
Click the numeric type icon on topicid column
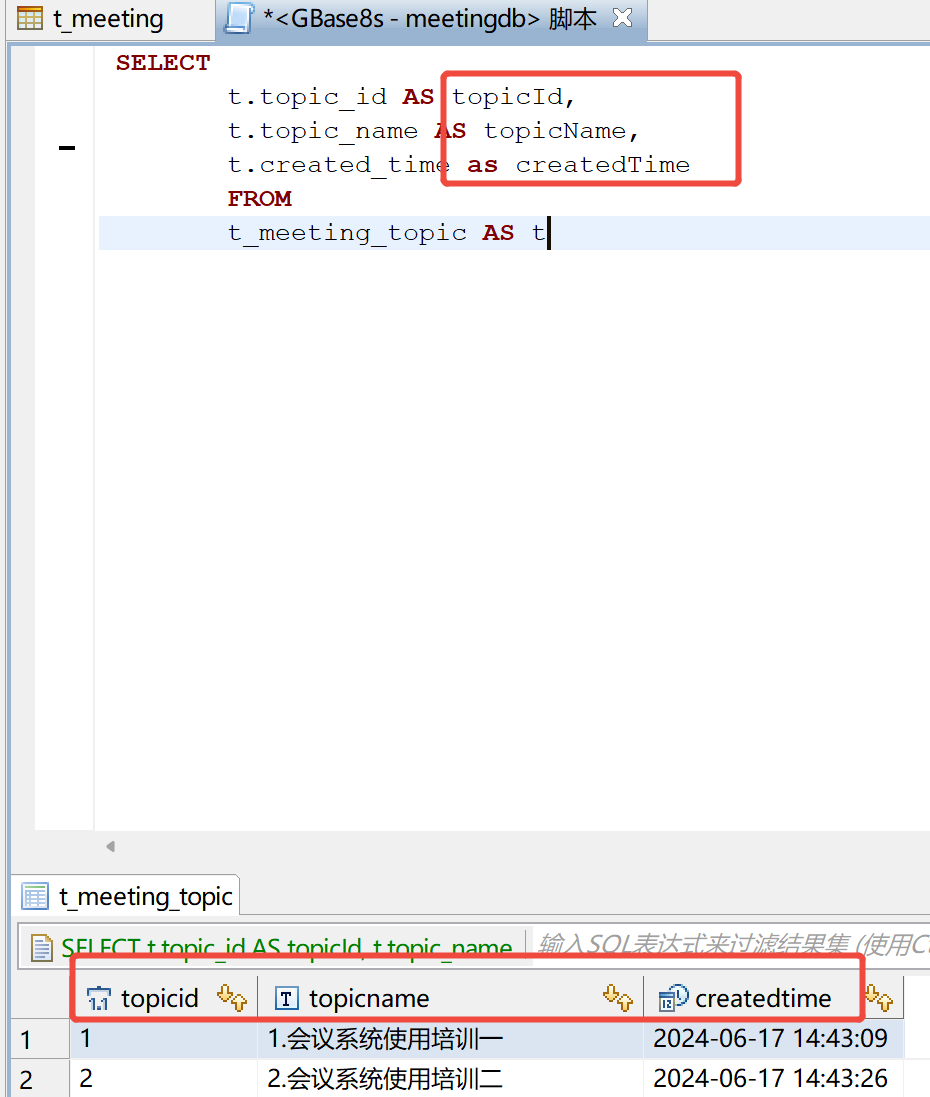click(100, 997)
